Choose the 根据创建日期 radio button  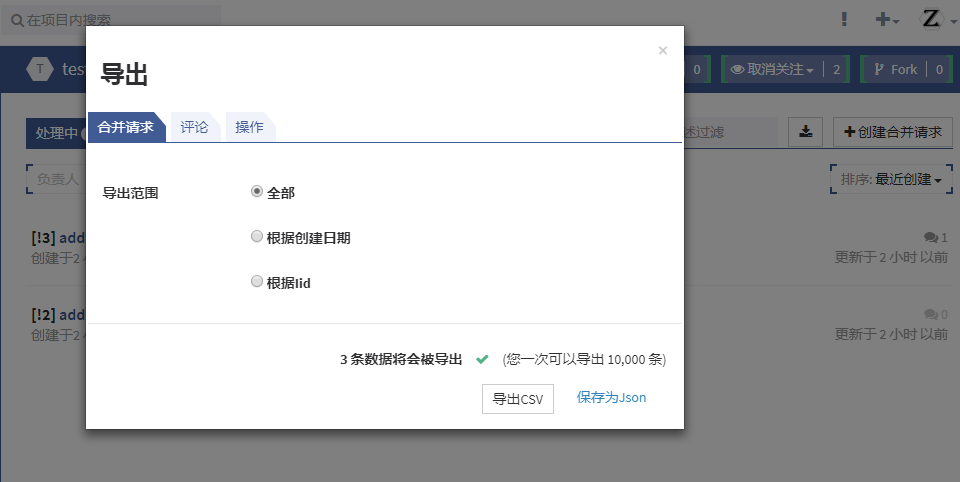[257, 237]
